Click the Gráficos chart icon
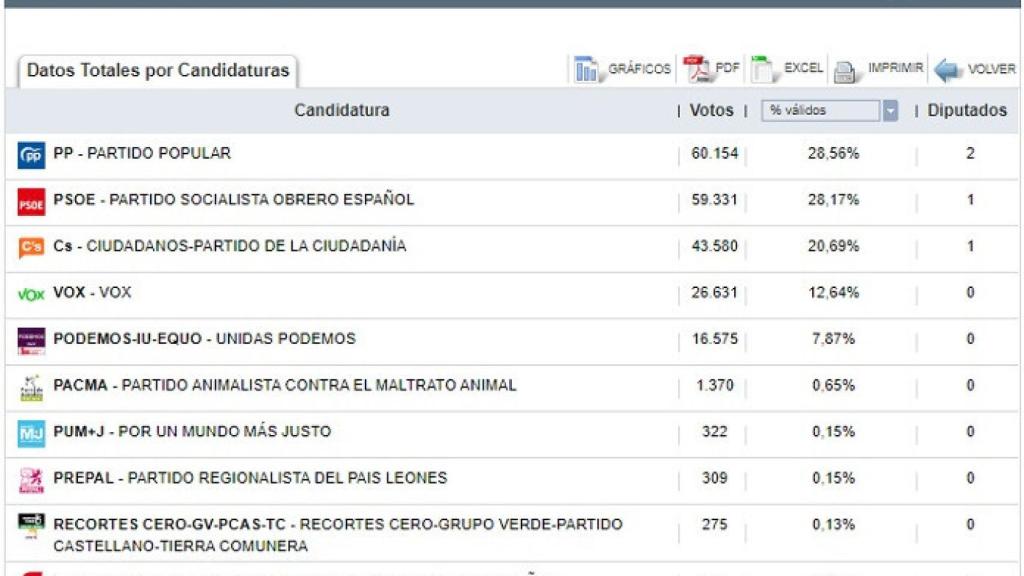 (587, 69)
